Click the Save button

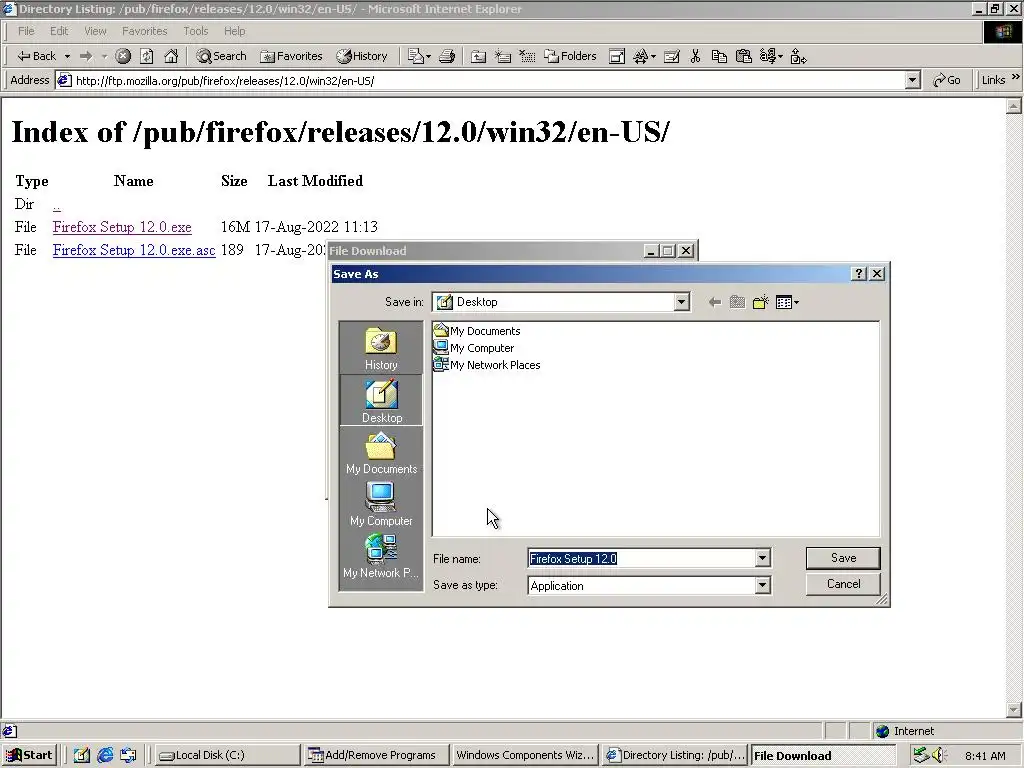click(843, 558)
